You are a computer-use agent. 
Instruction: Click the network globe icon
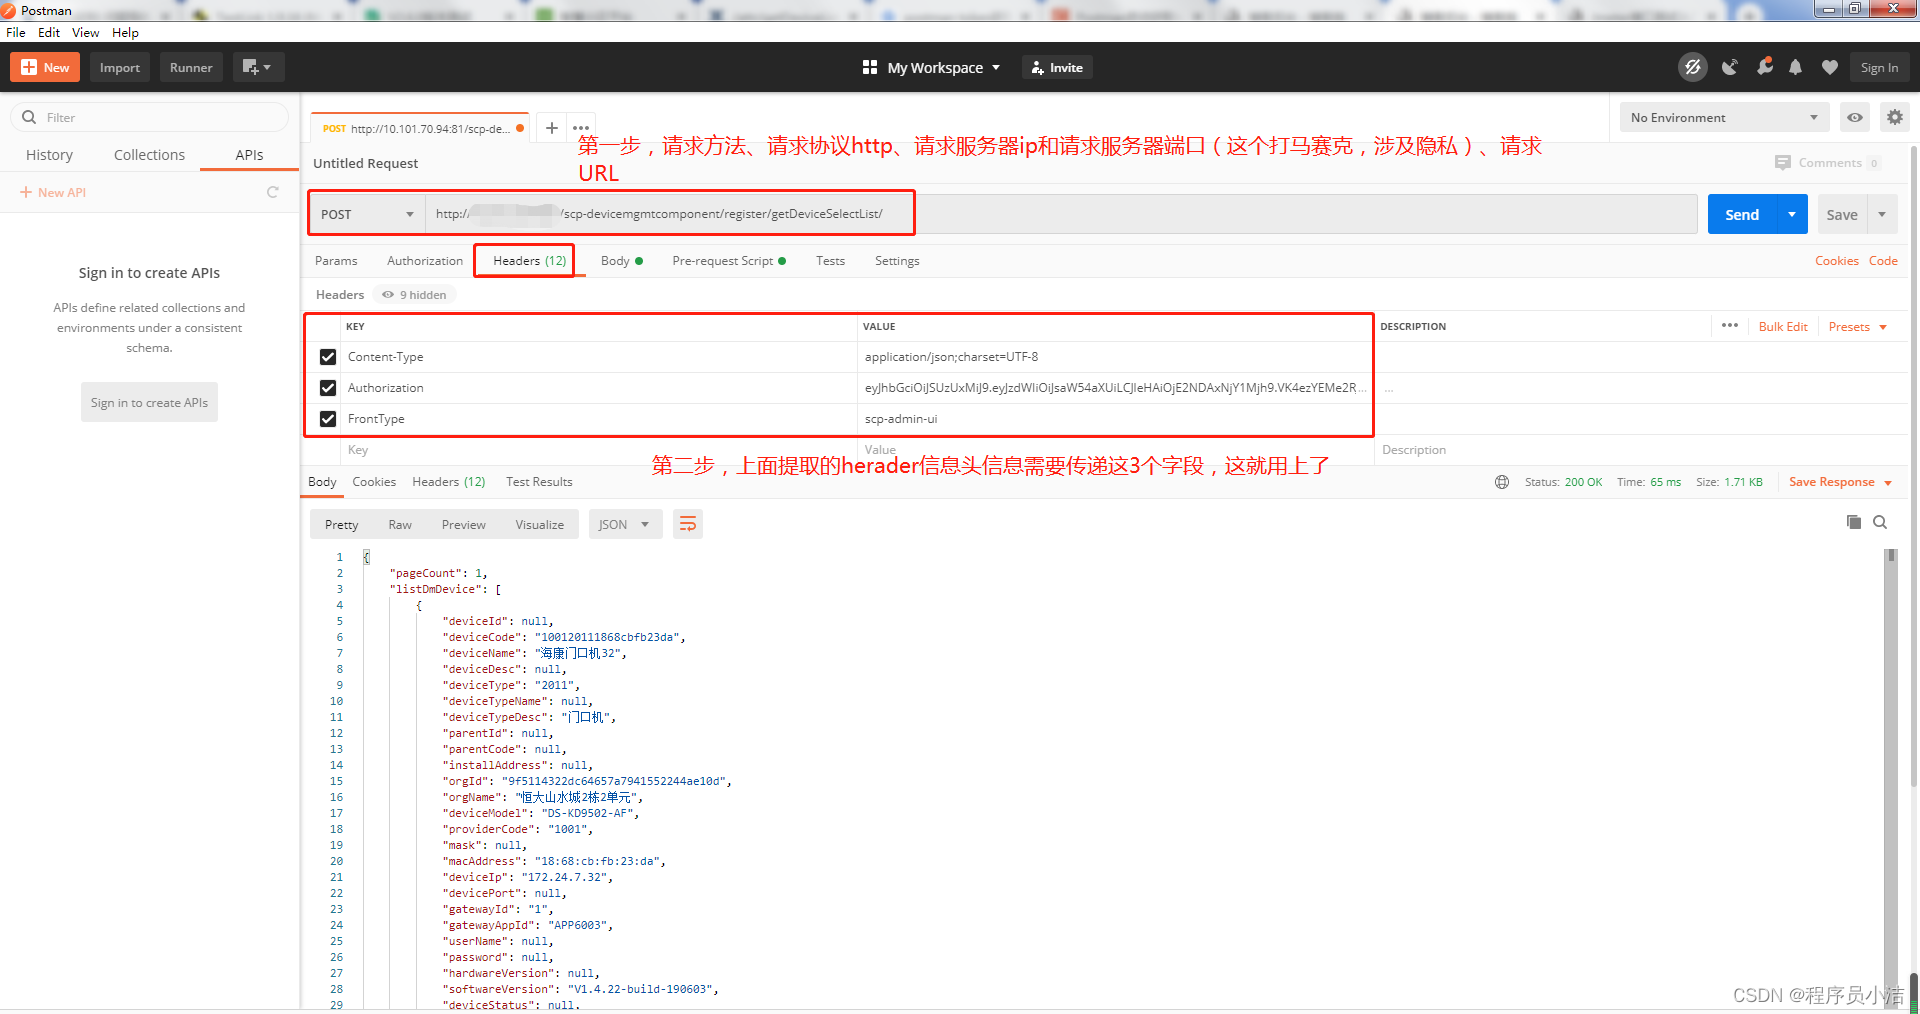coord(1502,482)
